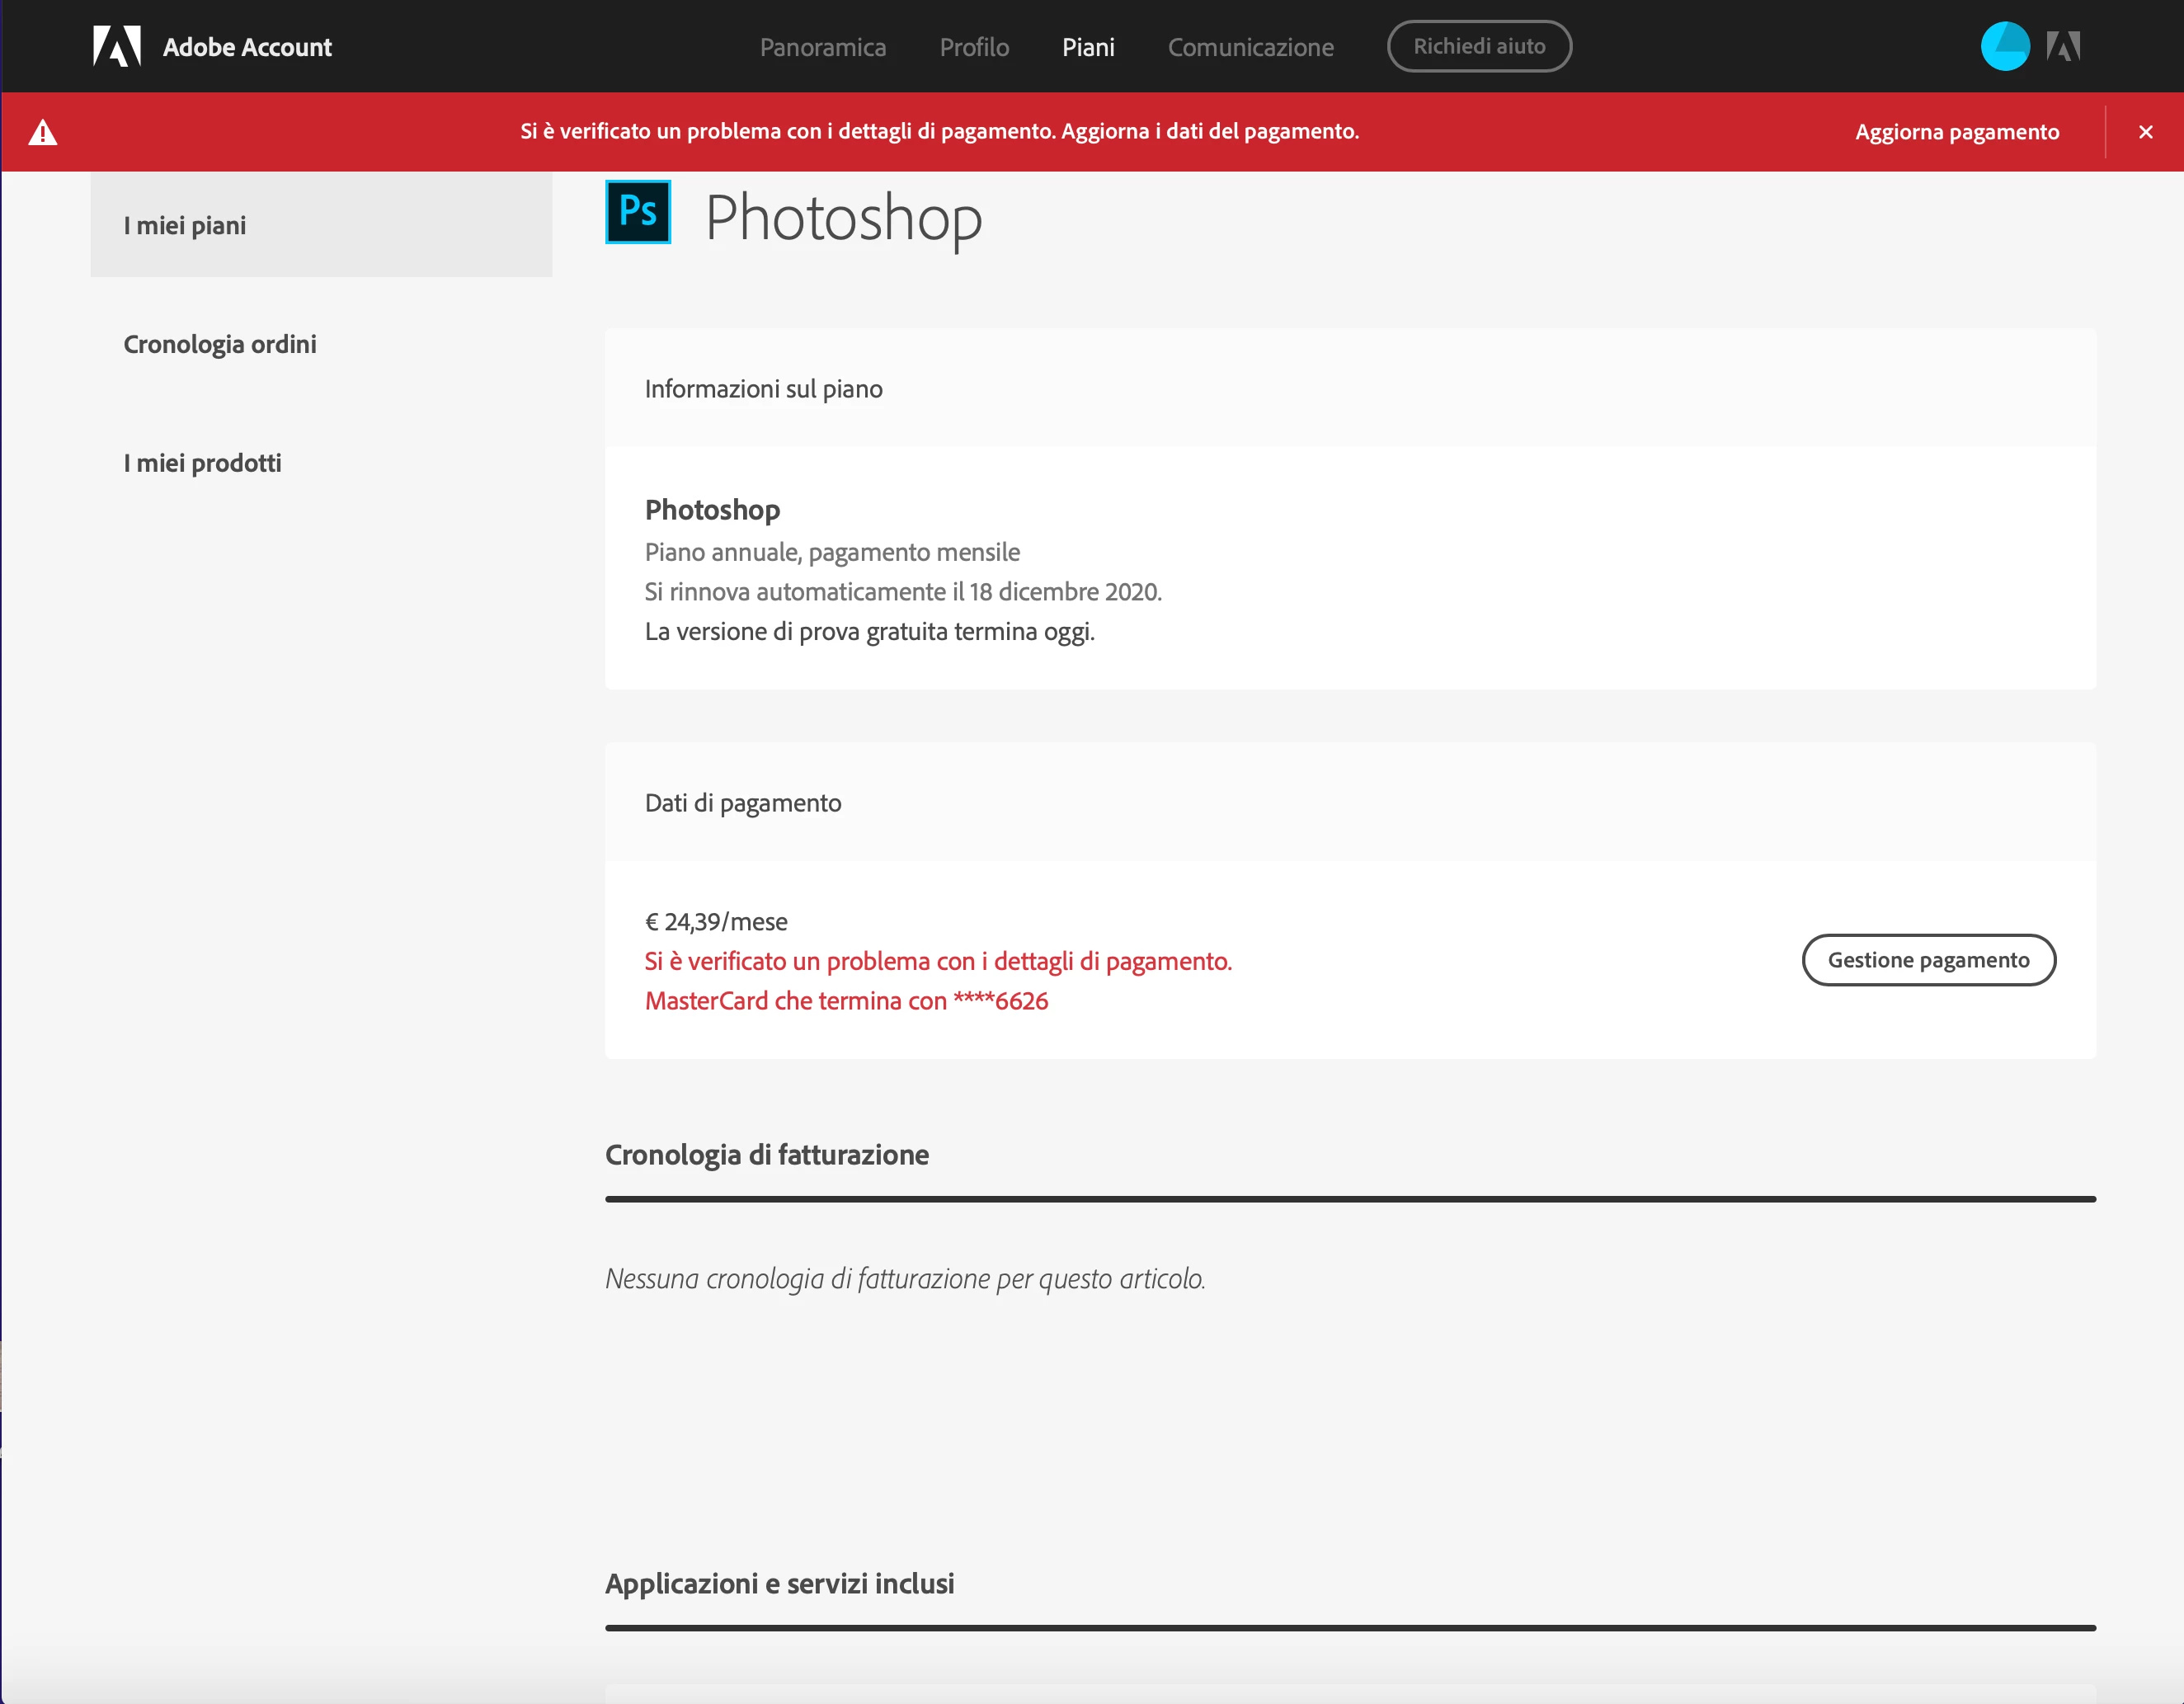Click the Cronologia di fatturazione heading

pyautogui.click(x=767, y=1155)
